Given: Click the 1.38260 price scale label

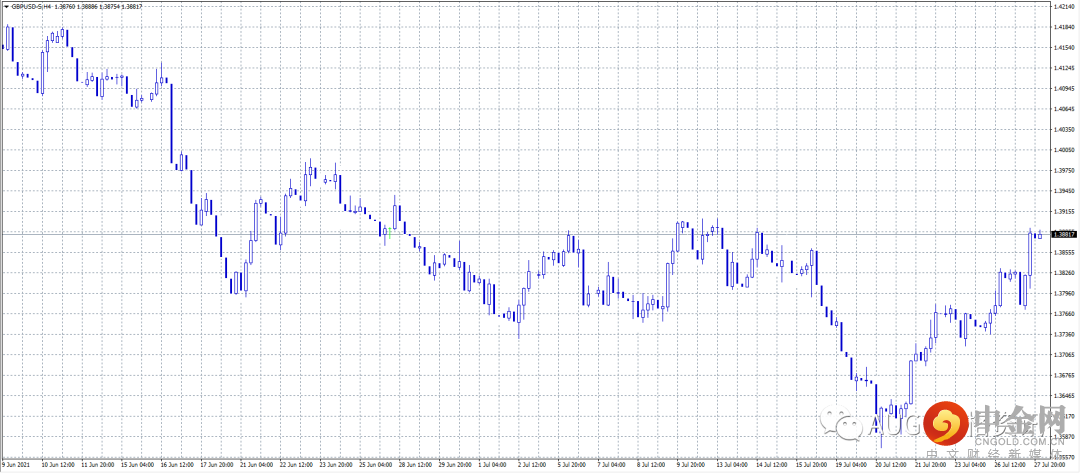Looking at the screenshot, I should point(1063,273).
